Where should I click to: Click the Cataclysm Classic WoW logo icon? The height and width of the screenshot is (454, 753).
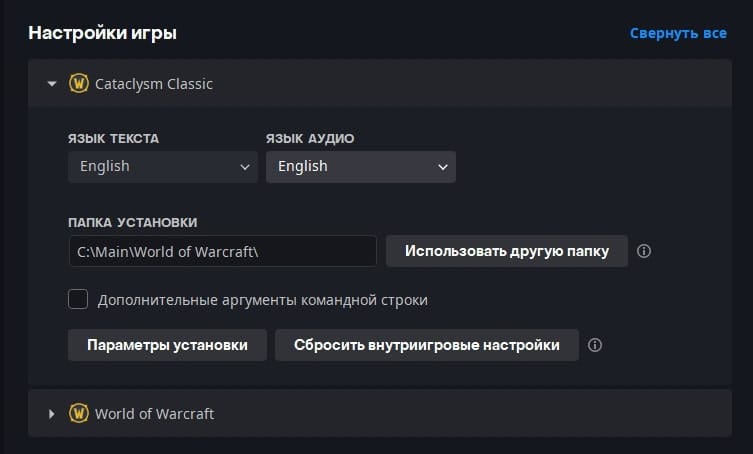click(x=79, y=84)
